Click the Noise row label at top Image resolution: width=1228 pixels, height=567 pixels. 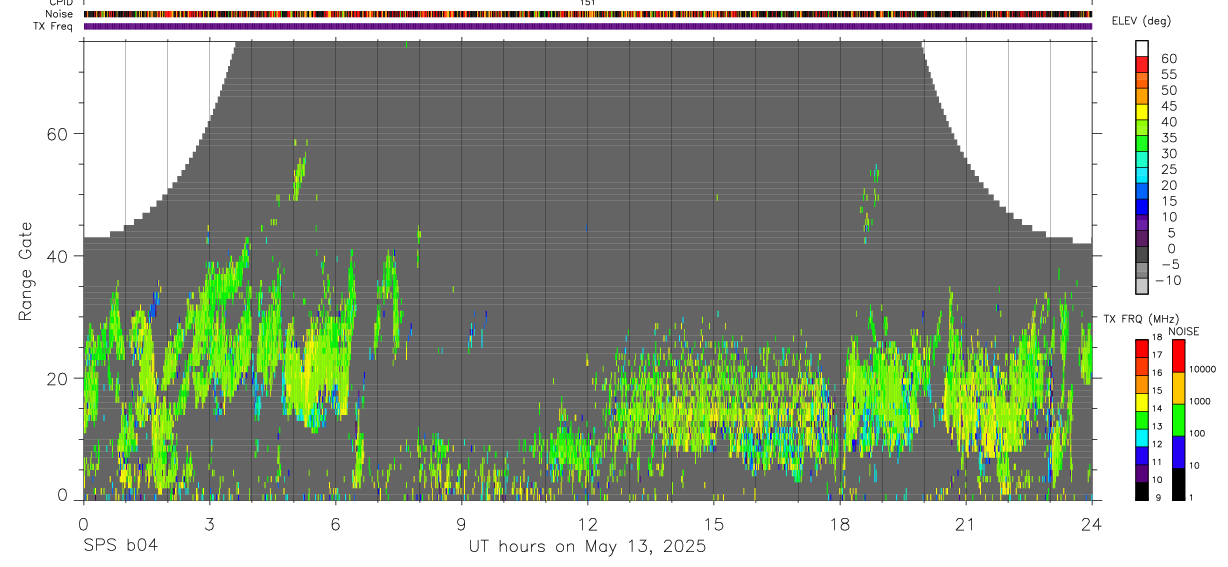[59, 14]
